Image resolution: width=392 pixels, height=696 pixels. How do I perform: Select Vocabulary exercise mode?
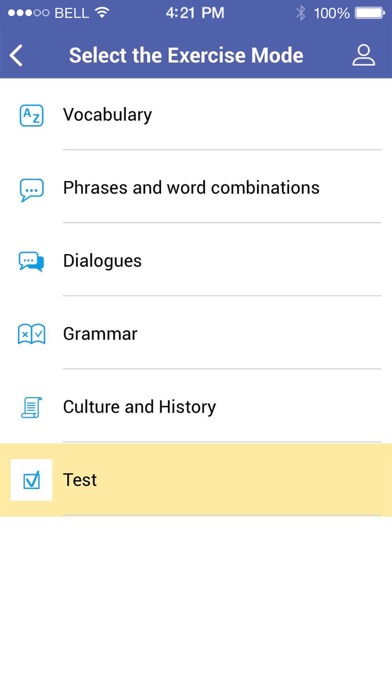click(196, 115)
